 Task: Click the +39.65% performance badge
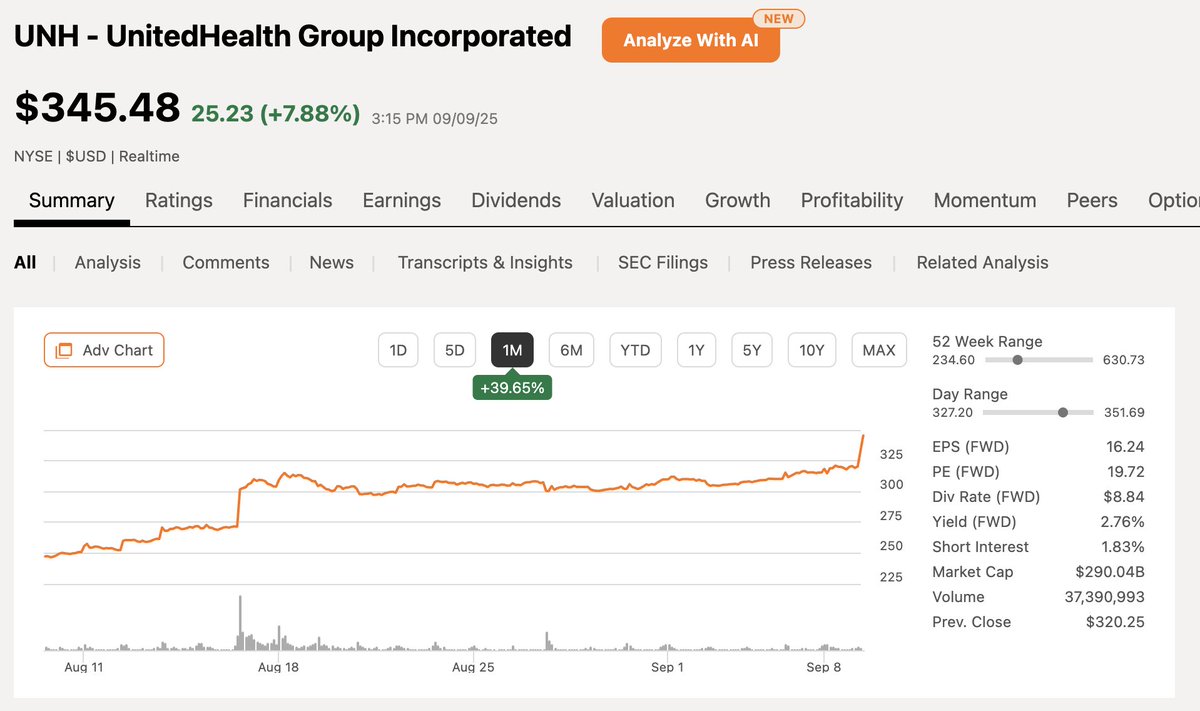coord(512,387)
